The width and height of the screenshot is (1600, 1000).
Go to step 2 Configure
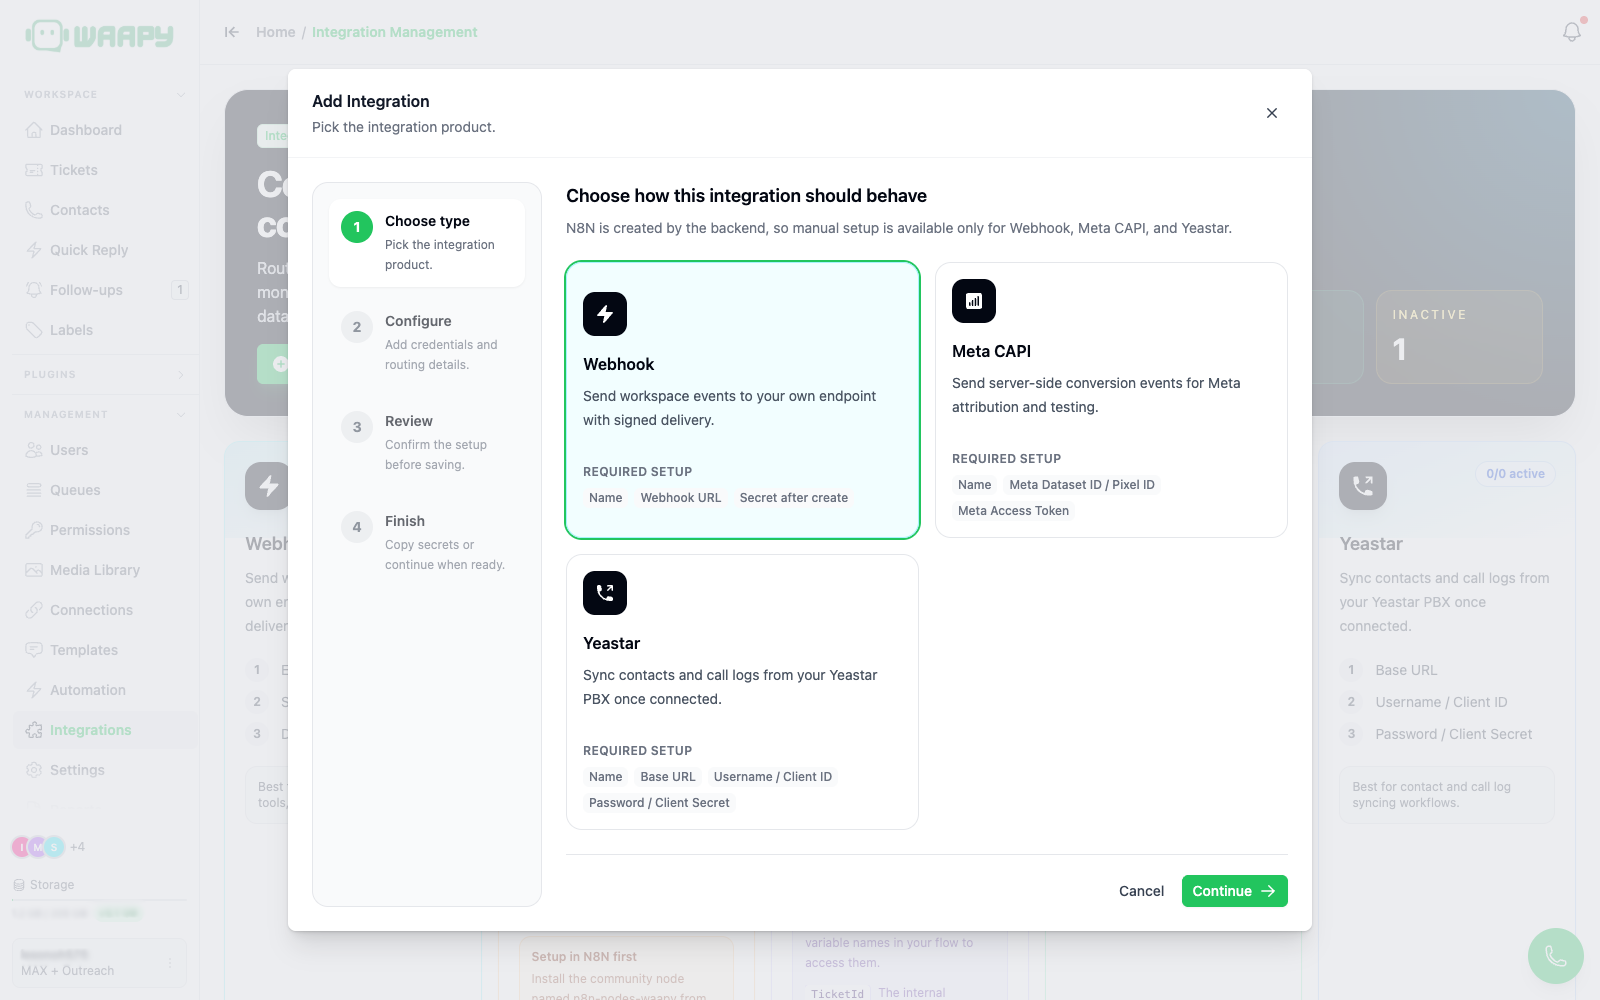coord(427,342)
